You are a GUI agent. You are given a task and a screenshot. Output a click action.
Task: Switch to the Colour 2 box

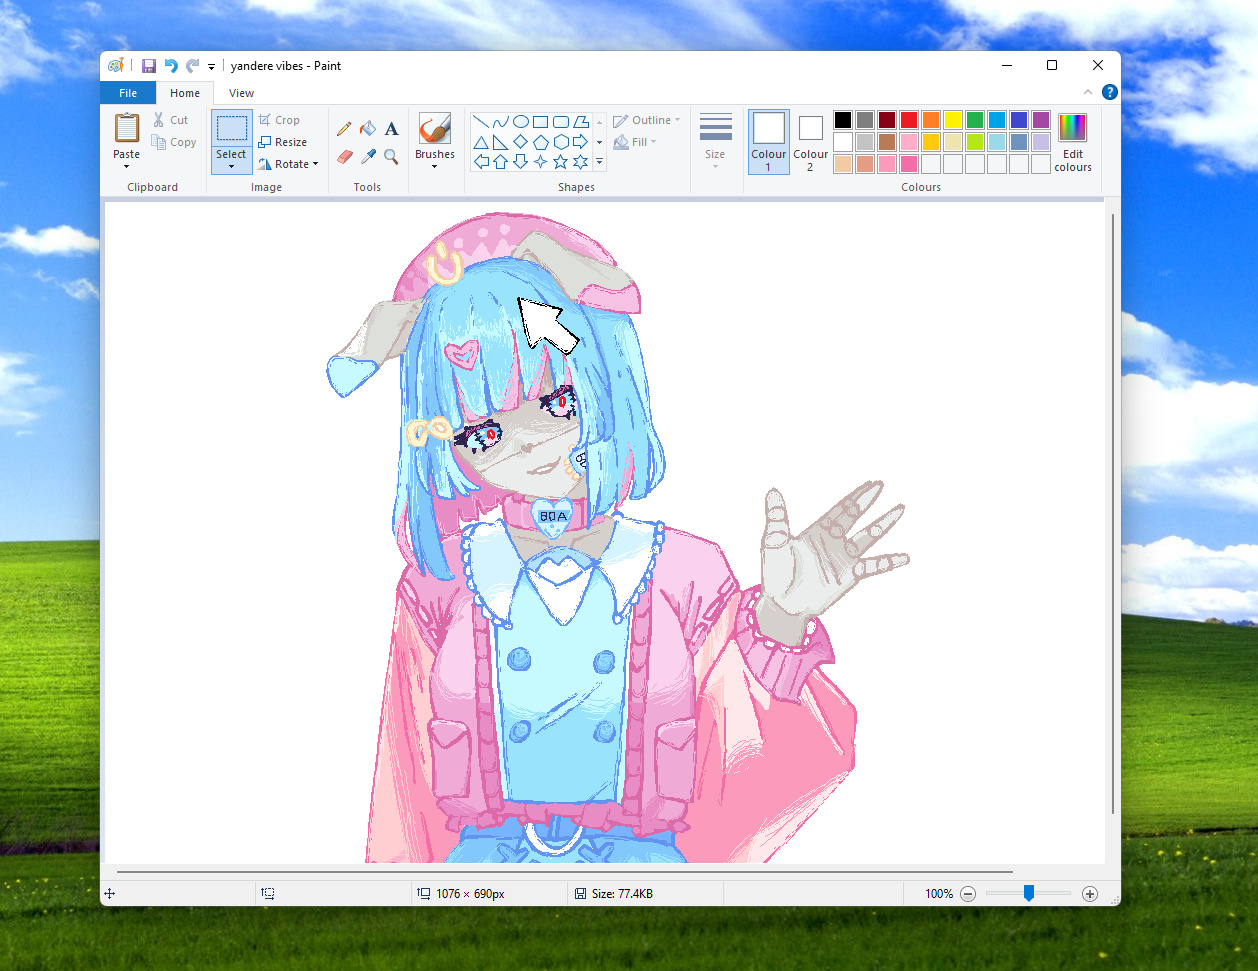tap(810, 141)
